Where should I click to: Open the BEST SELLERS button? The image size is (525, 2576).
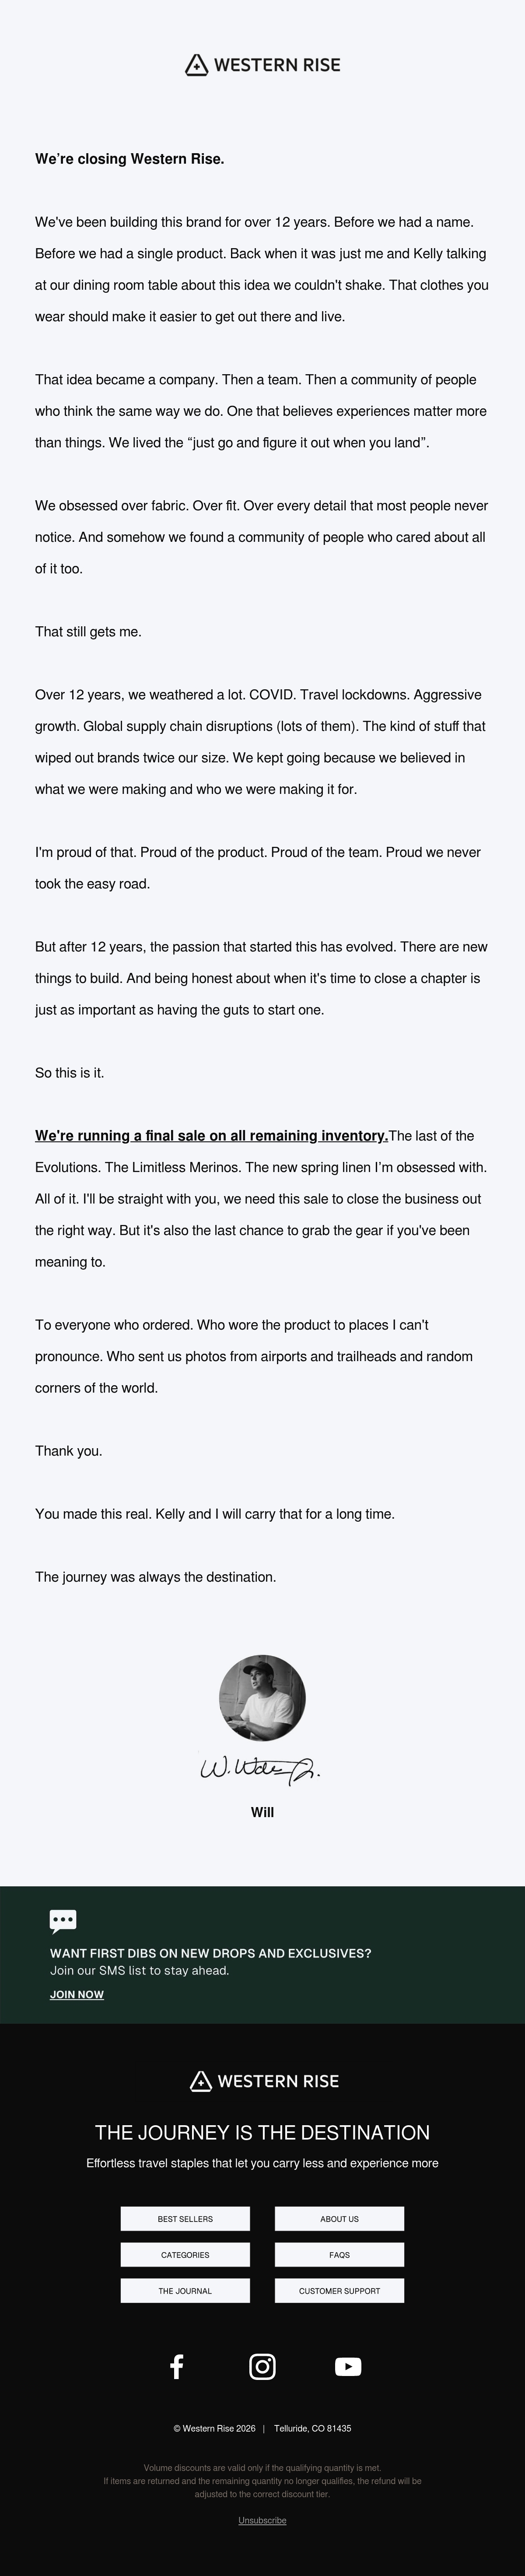(185, 2218)
